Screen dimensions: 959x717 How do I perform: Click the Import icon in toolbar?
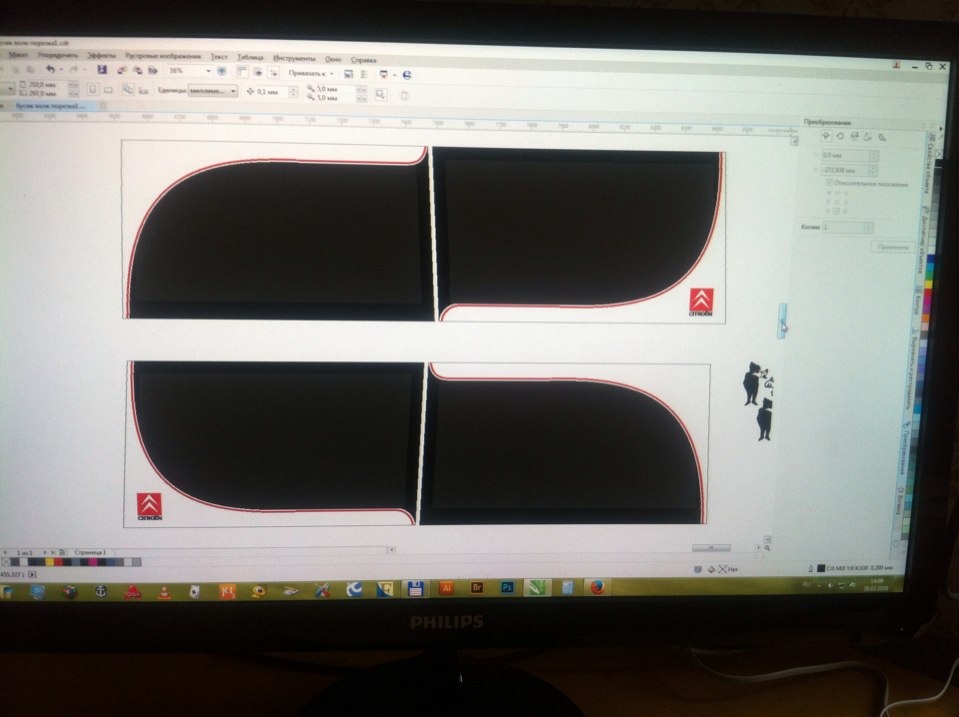(121, 70)
